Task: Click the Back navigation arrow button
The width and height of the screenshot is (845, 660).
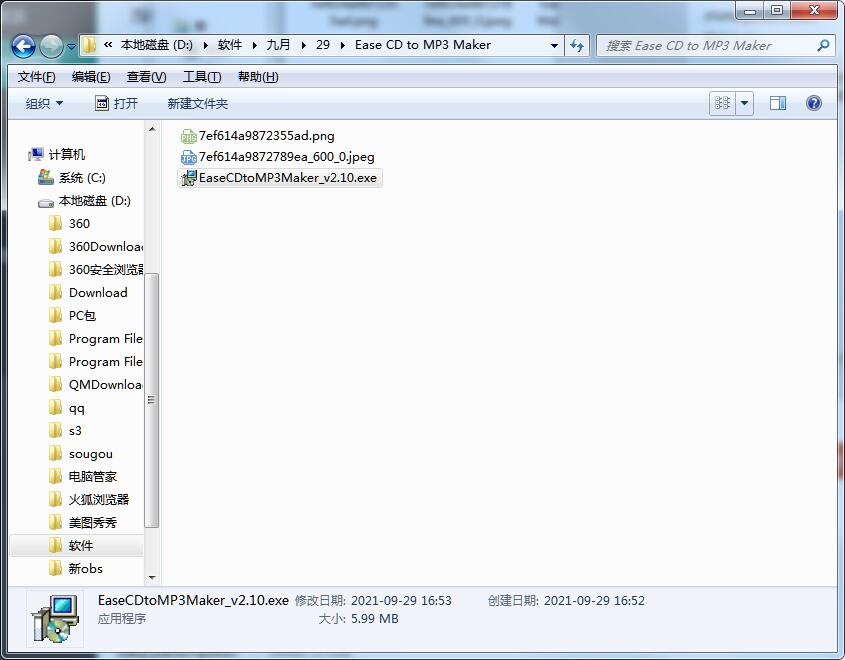Action: pos(23,46)
